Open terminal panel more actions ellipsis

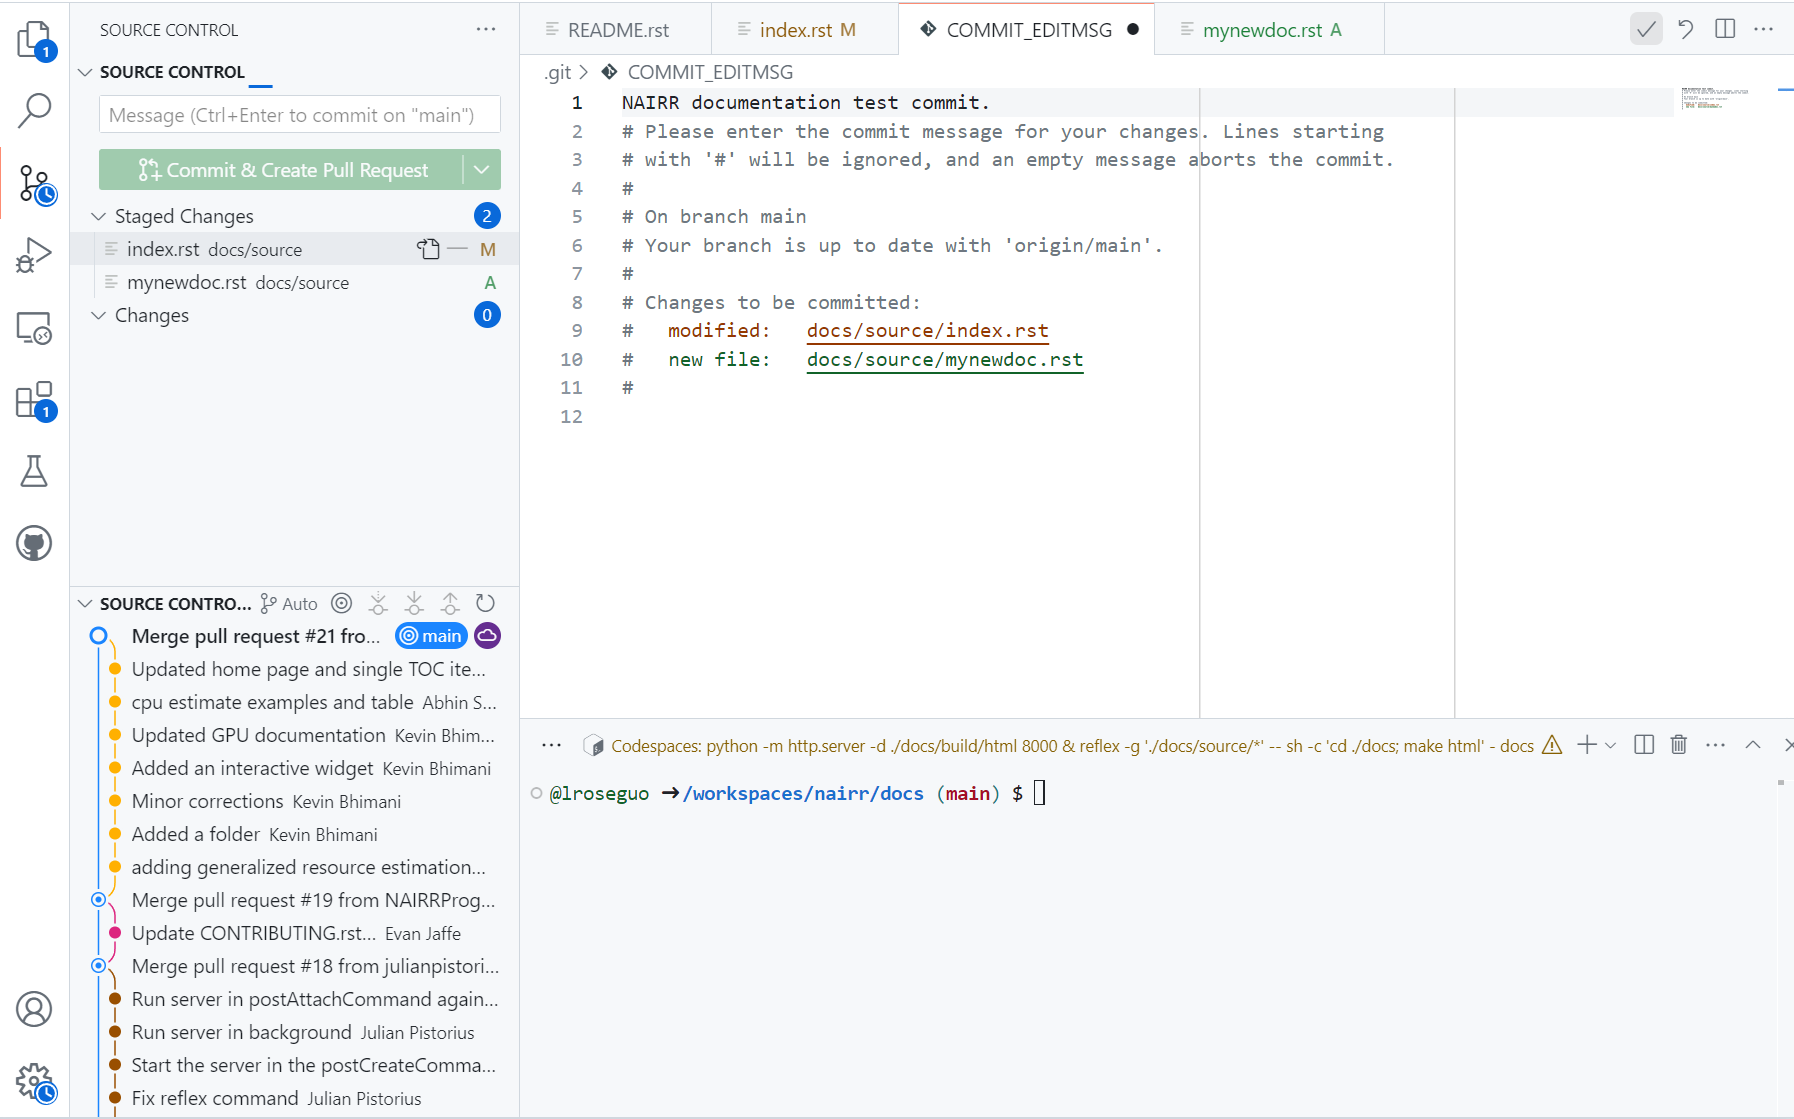click(1716, 745)
